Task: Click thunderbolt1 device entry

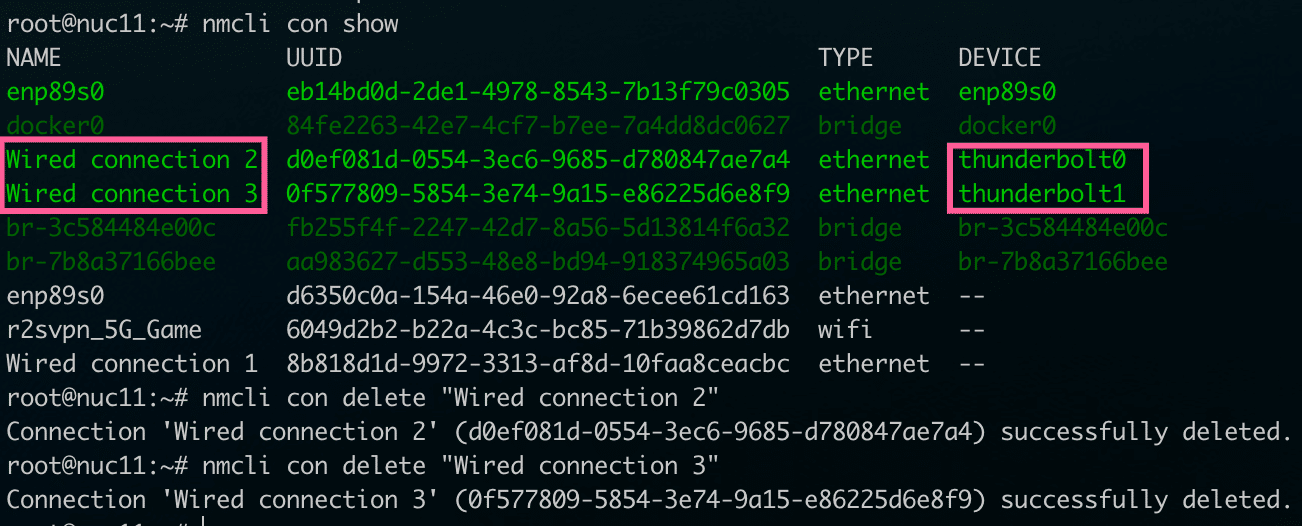Action: pyautogui.click(x=1043, y=194)
